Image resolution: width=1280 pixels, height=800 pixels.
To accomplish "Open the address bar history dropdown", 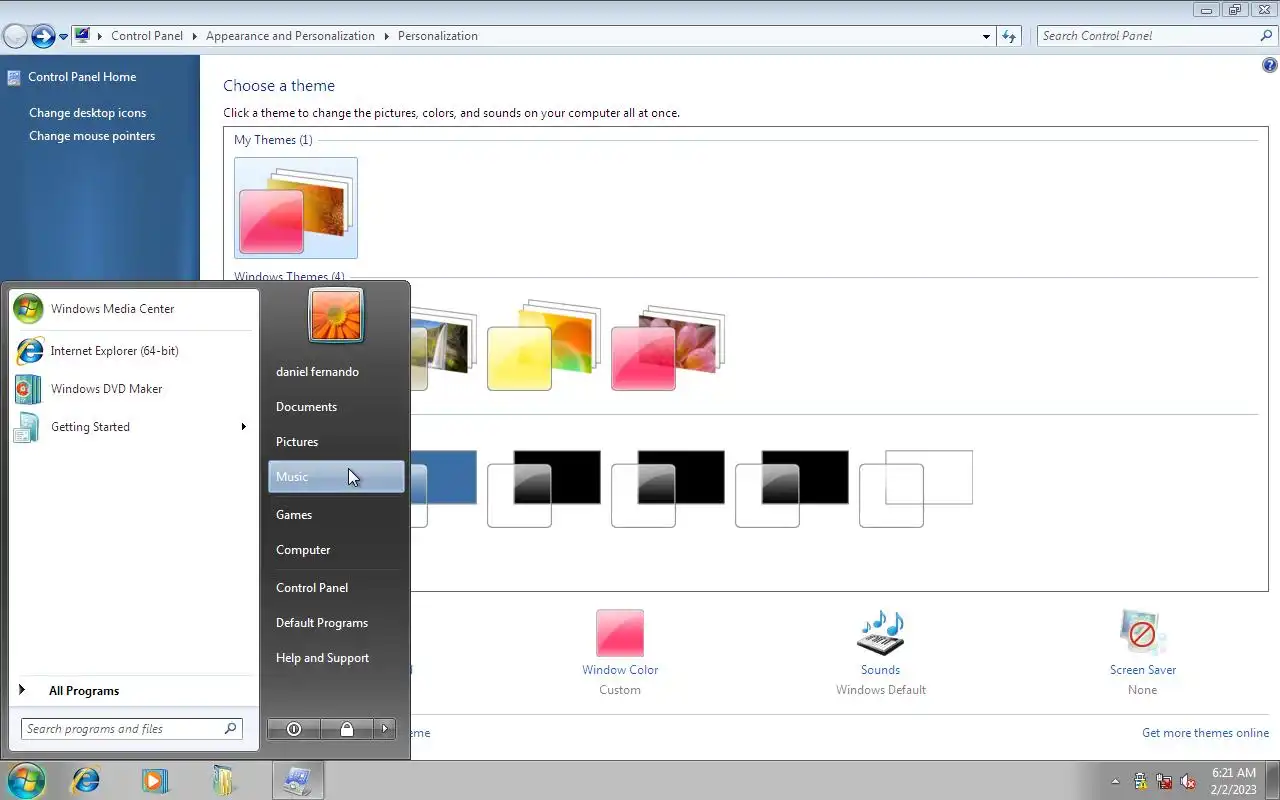I will [x=987, y=36].
